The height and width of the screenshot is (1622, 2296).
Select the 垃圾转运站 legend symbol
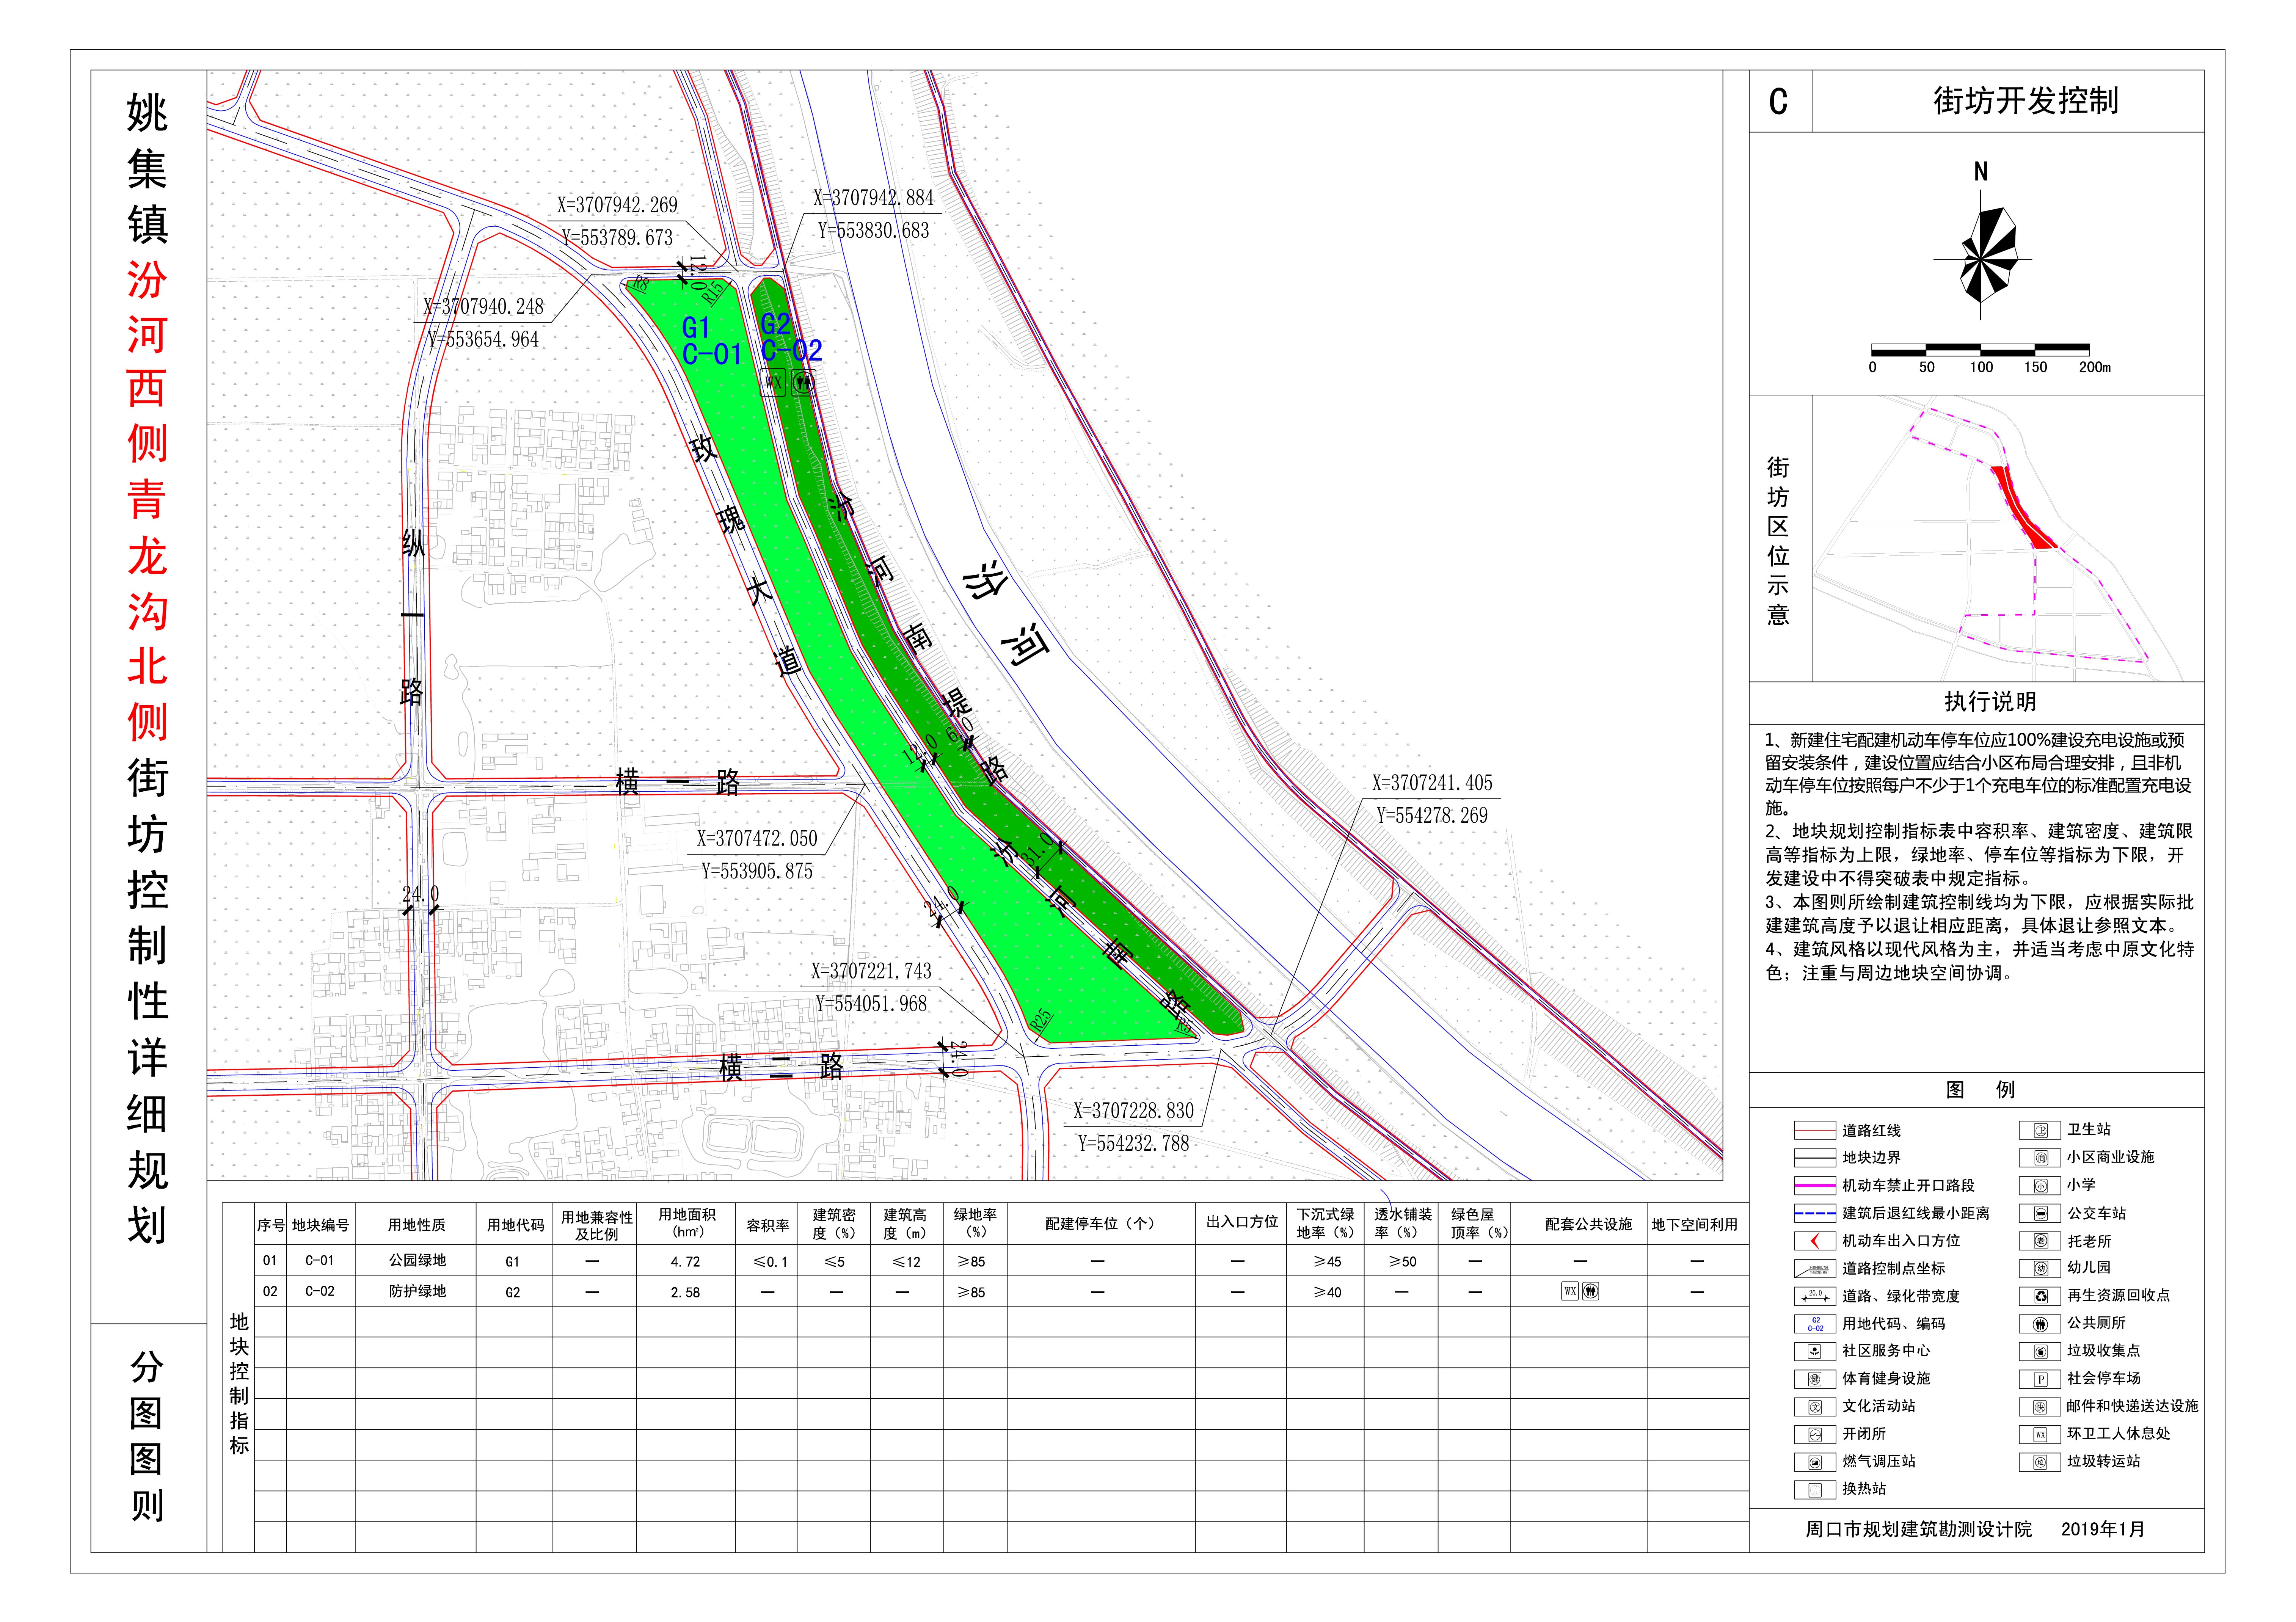(2040, 1462)
